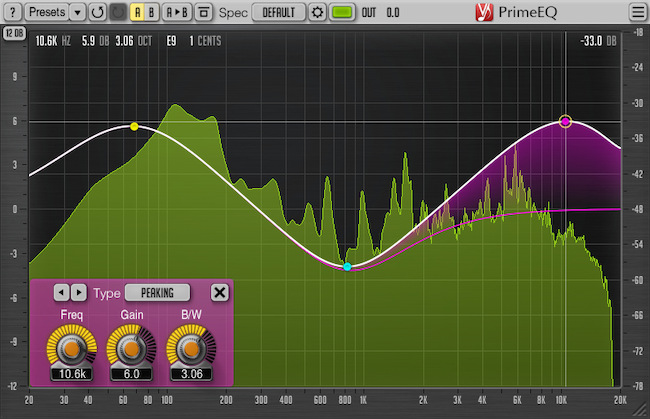Click the 1 CENTS readout text
Viewport: 650px width, 419px height.
pos(205,41)
